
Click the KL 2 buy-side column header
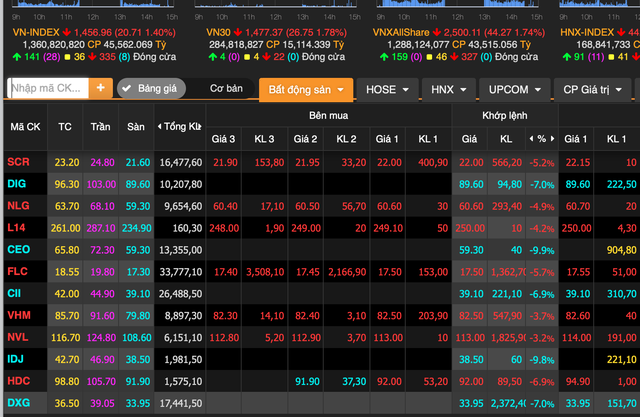tap(346, 139)
